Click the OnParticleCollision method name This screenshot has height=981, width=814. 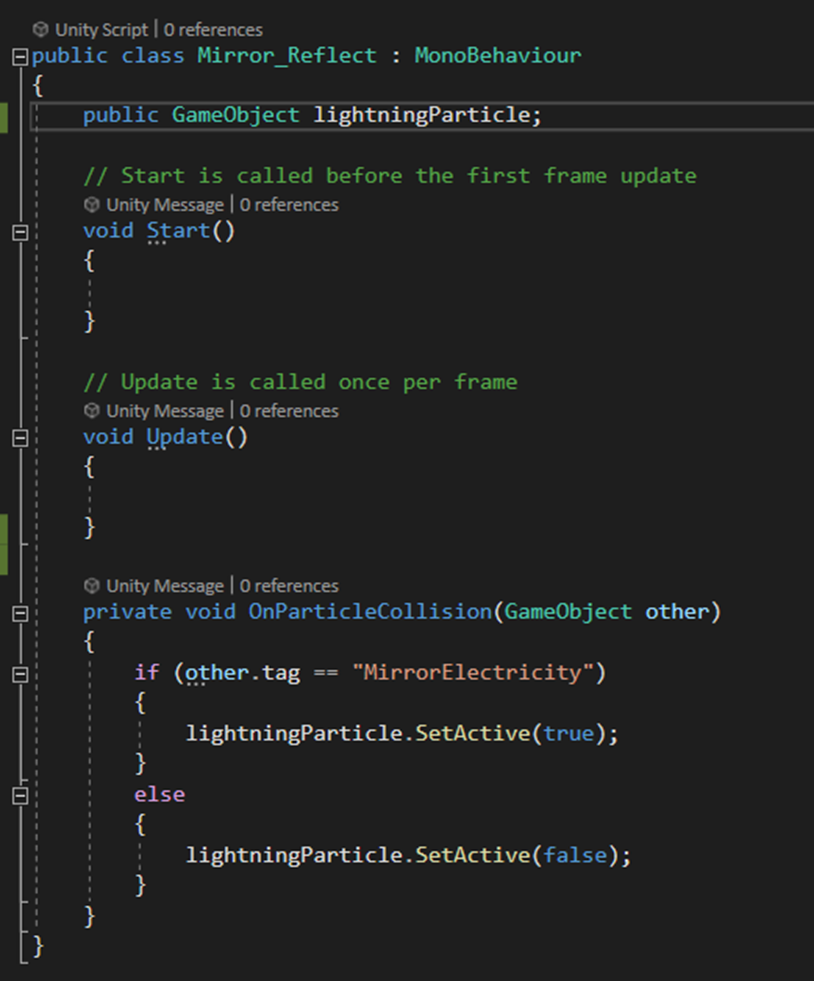370,611
